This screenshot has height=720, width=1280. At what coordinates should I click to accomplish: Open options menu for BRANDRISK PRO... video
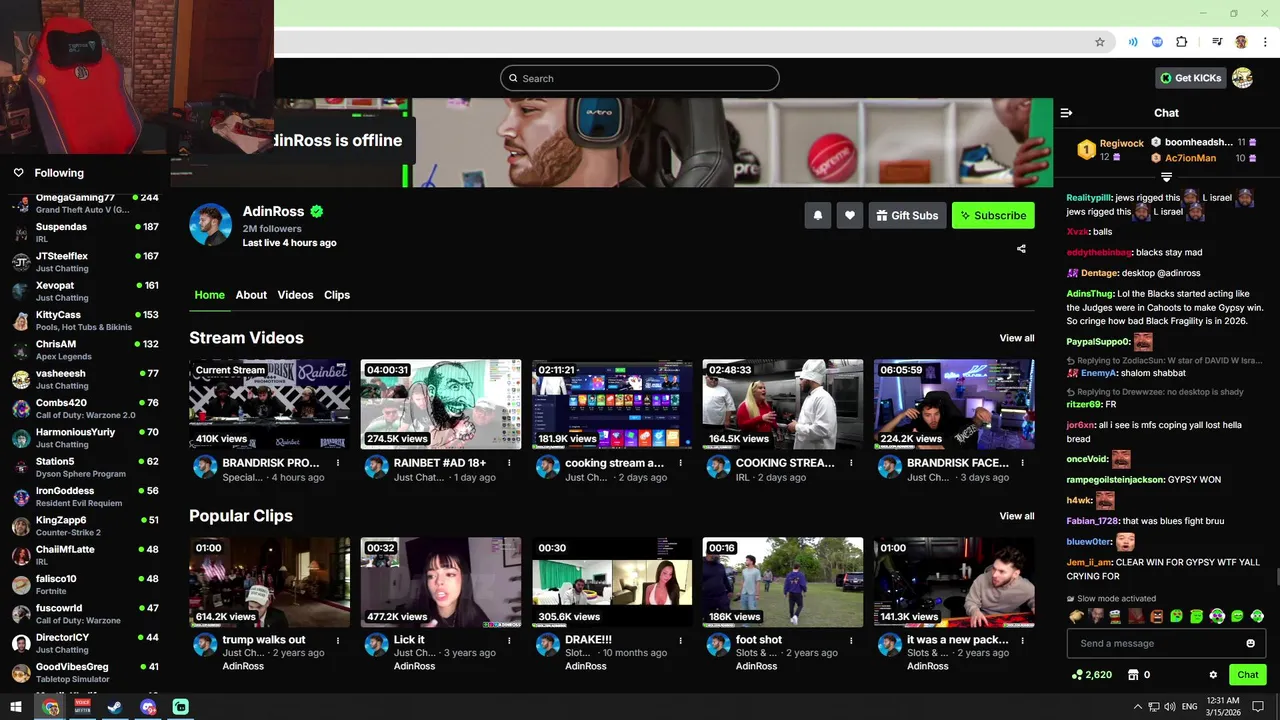(338, 463)
